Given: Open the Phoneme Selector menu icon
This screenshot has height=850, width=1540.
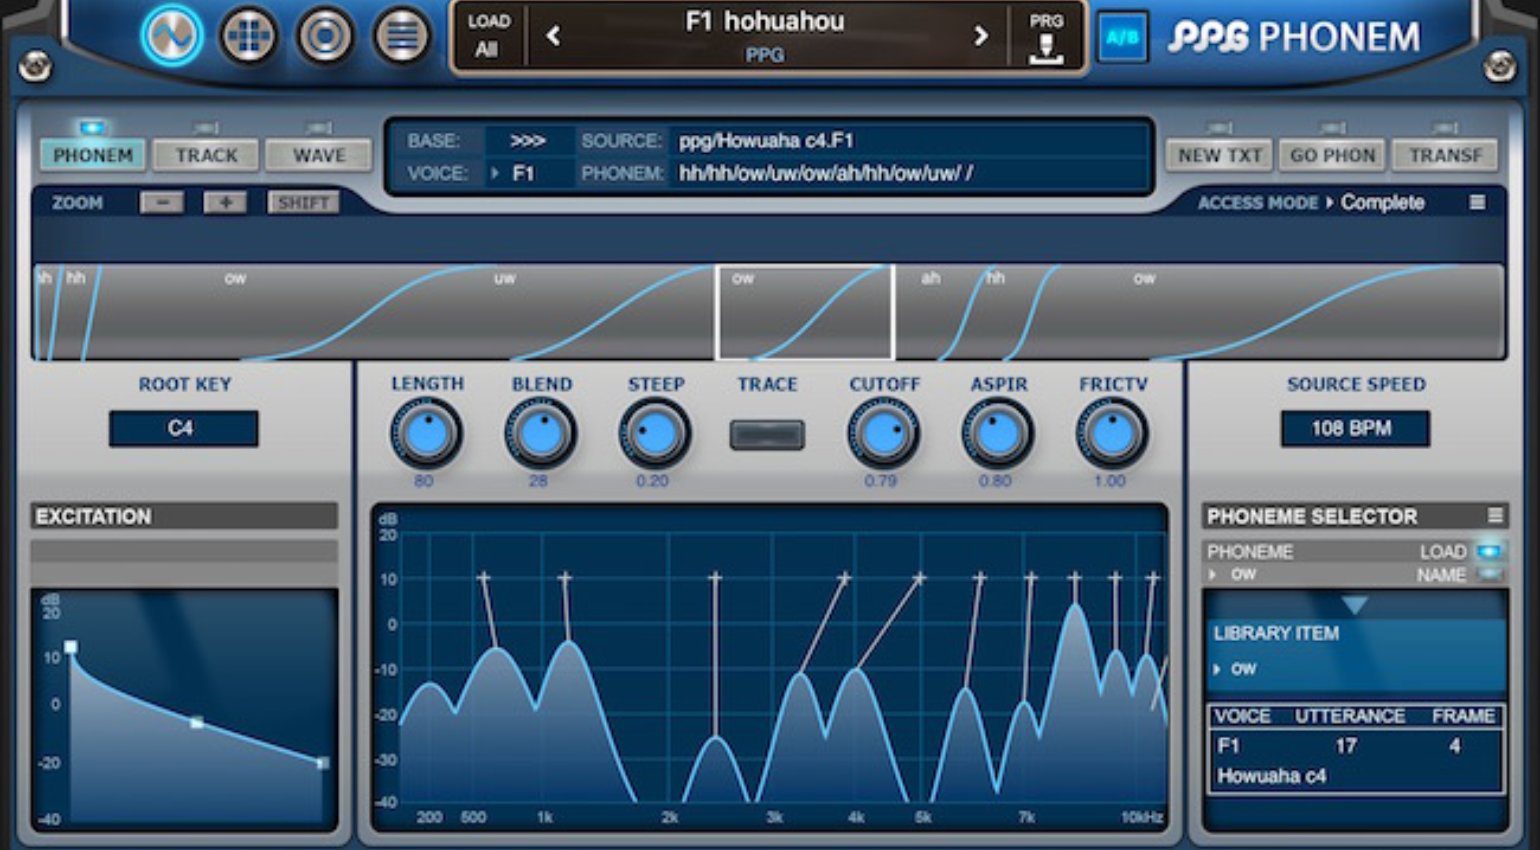Looking at the screenshot, I should pos(1495,516).
